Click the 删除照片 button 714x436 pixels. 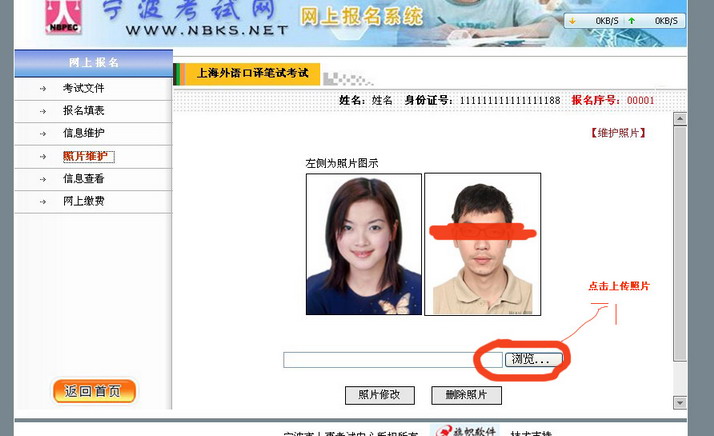pyautogui.click(x=466, y=395)
